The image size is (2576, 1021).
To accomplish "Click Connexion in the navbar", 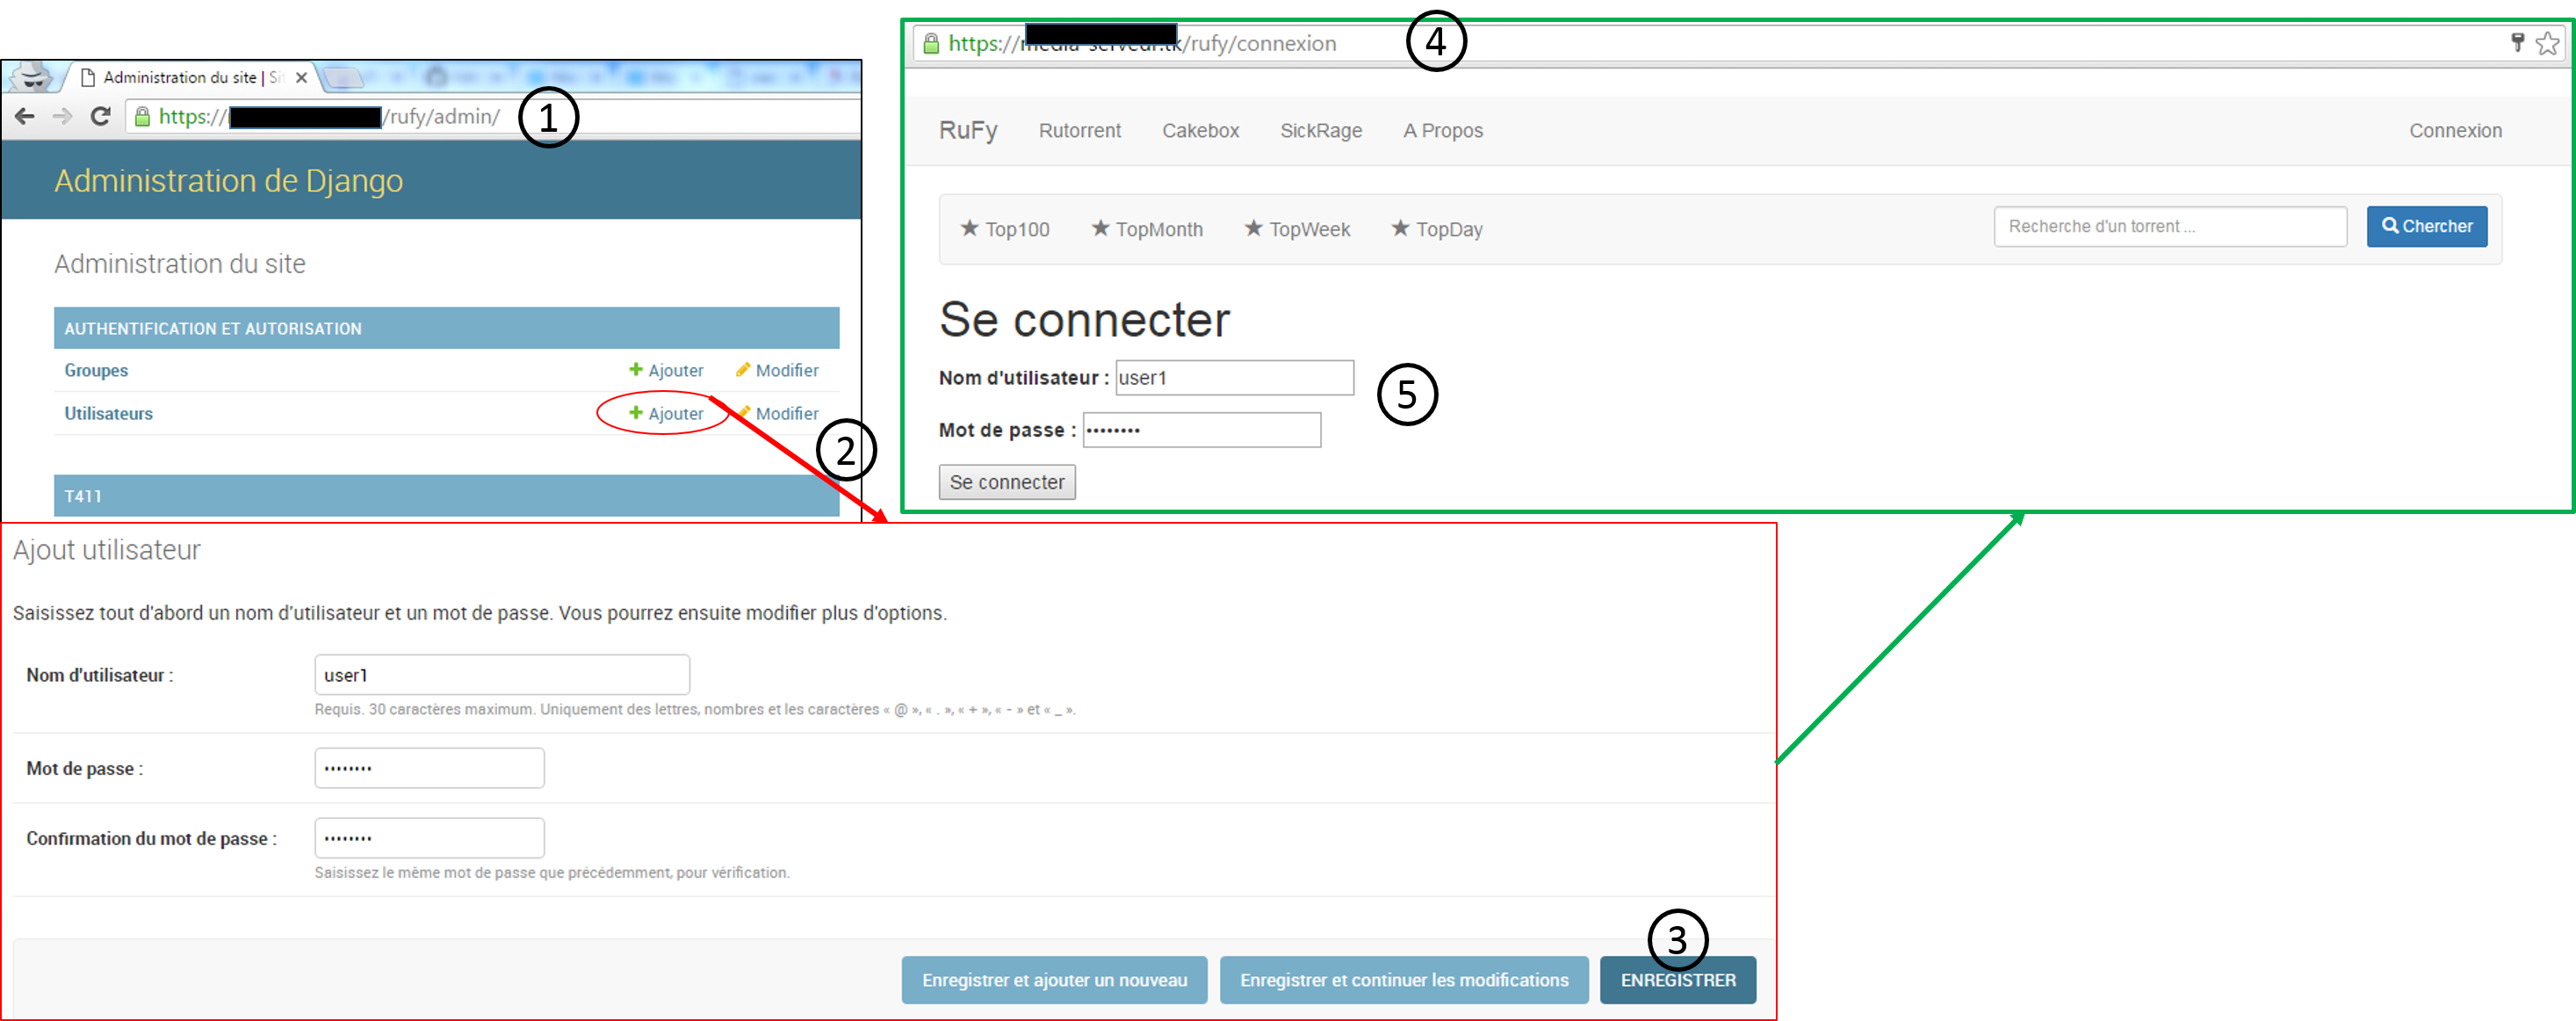I will pyautogui.click(x=2455, y=131).
